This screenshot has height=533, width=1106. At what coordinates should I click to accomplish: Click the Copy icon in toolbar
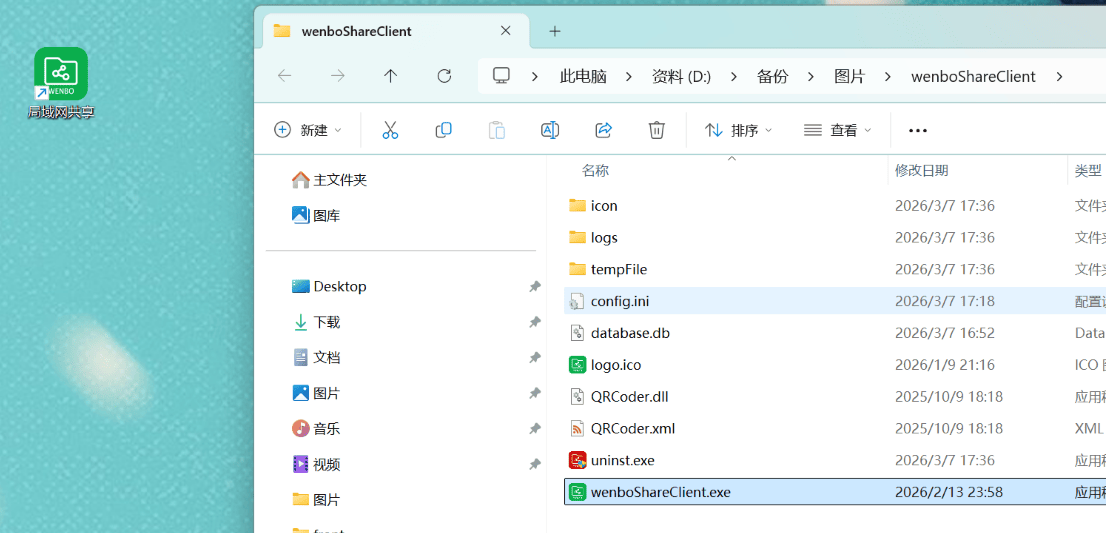(443, 130)
